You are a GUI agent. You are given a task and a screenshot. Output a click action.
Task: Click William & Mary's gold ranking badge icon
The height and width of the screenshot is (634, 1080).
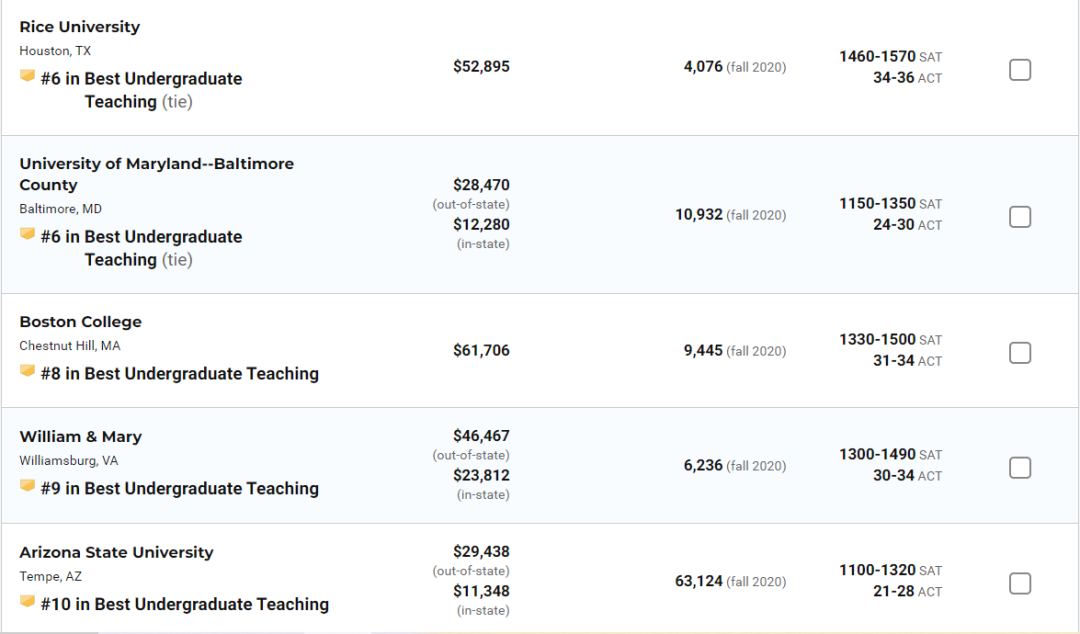28,487
